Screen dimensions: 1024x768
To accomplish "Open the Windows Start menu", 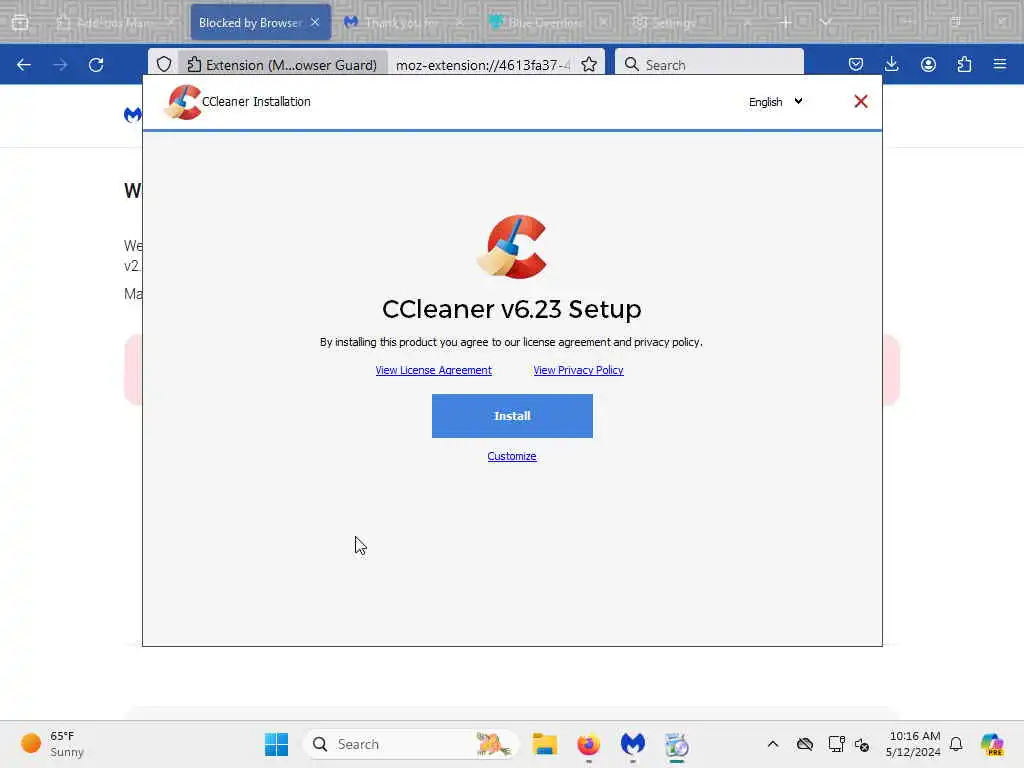I will [276, 744].
